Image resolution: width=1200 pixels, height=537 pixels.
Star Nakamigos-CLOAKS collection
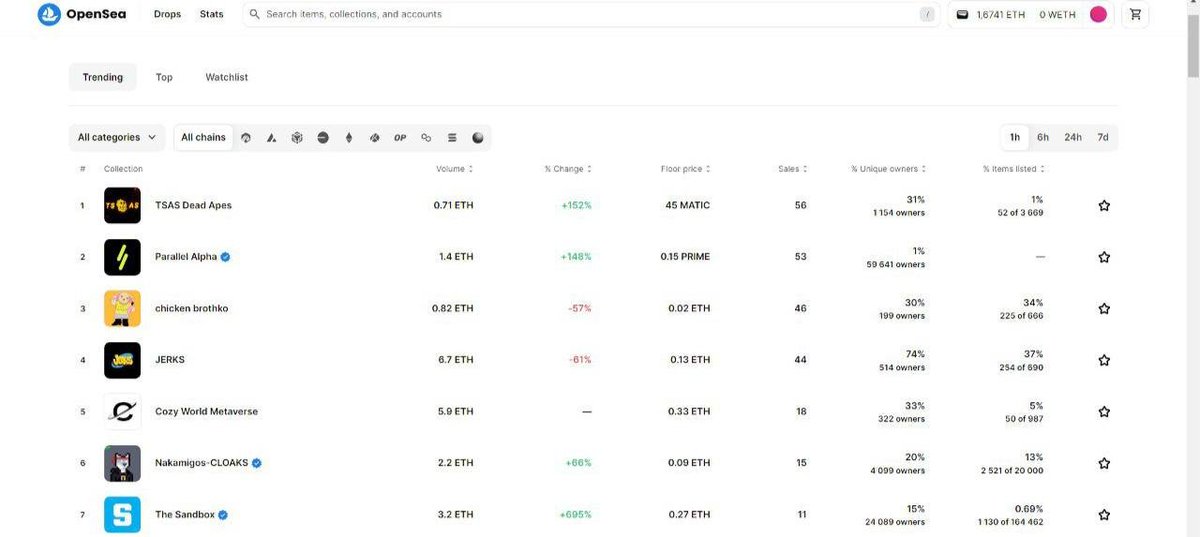point(1104,463)
